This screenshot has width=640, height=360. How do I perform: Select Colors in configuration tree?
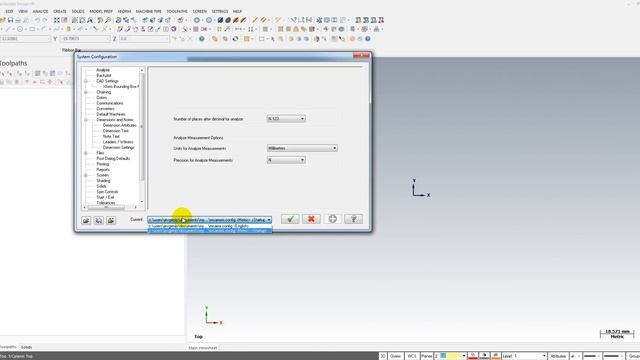point(102,98)
